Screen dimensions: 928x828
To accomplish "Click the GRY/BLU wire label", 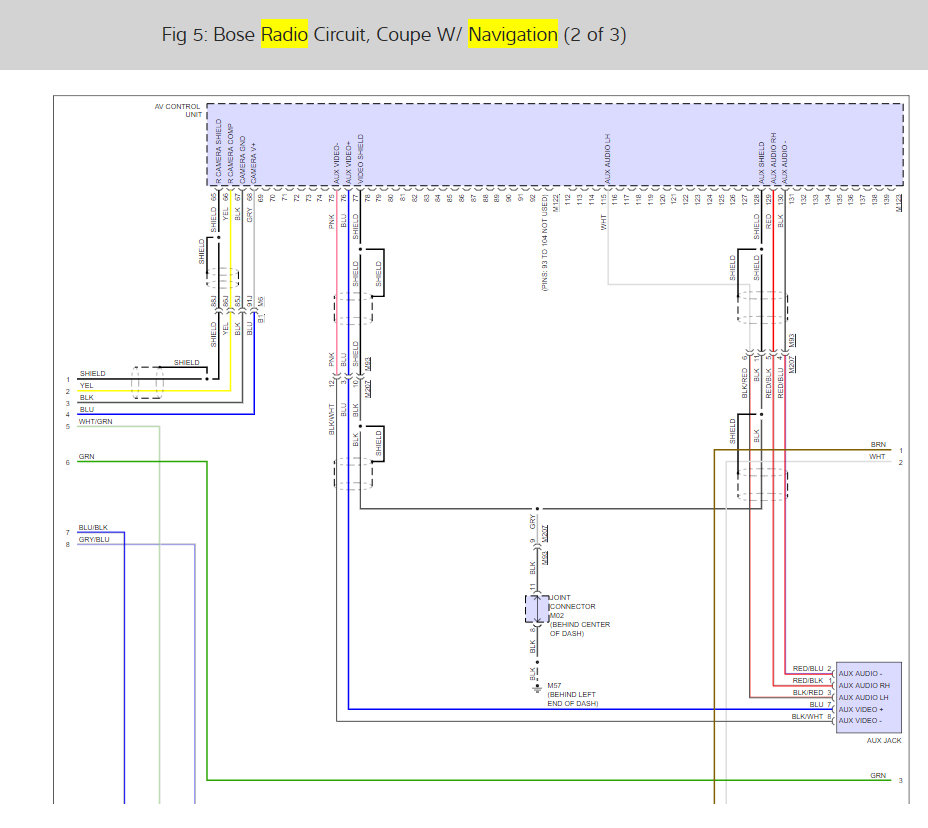I will (94, 540).
